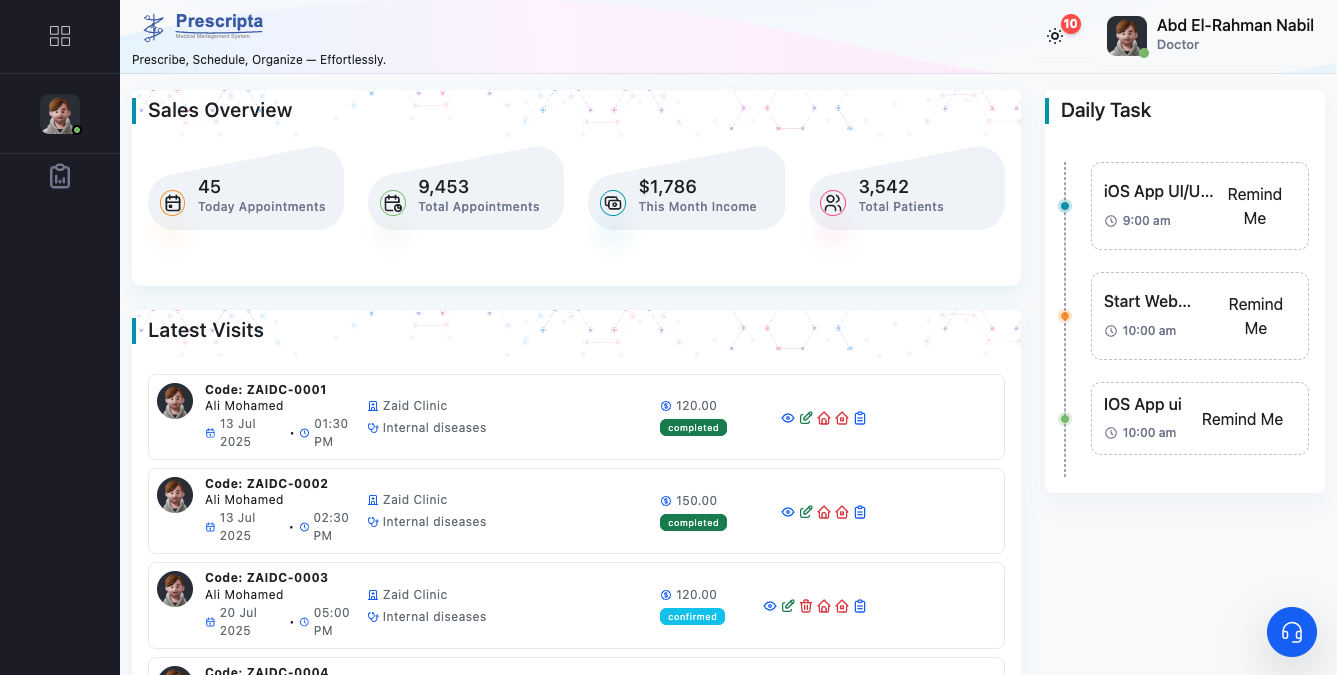Image resolution: width=1337 pixels, height=675 pixels.
Task: Click the completed status badge on ZAIDC-0001
Action: point(693,427)
